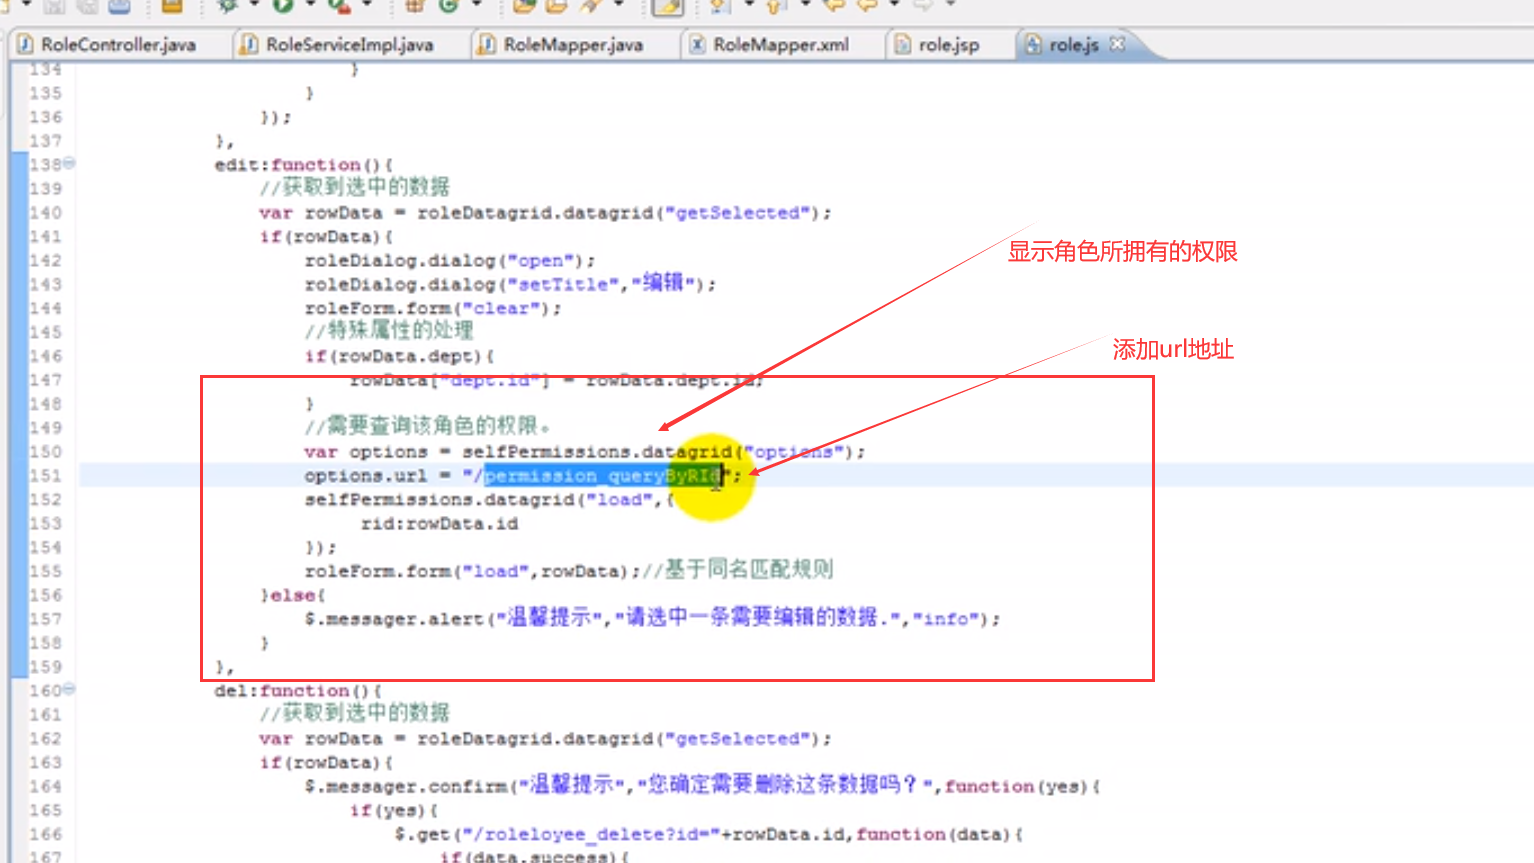This screenshot has width=1534, height=863.
Task: Click the comment '//特殊属性的处理'
Action: [x=389, y=331]
